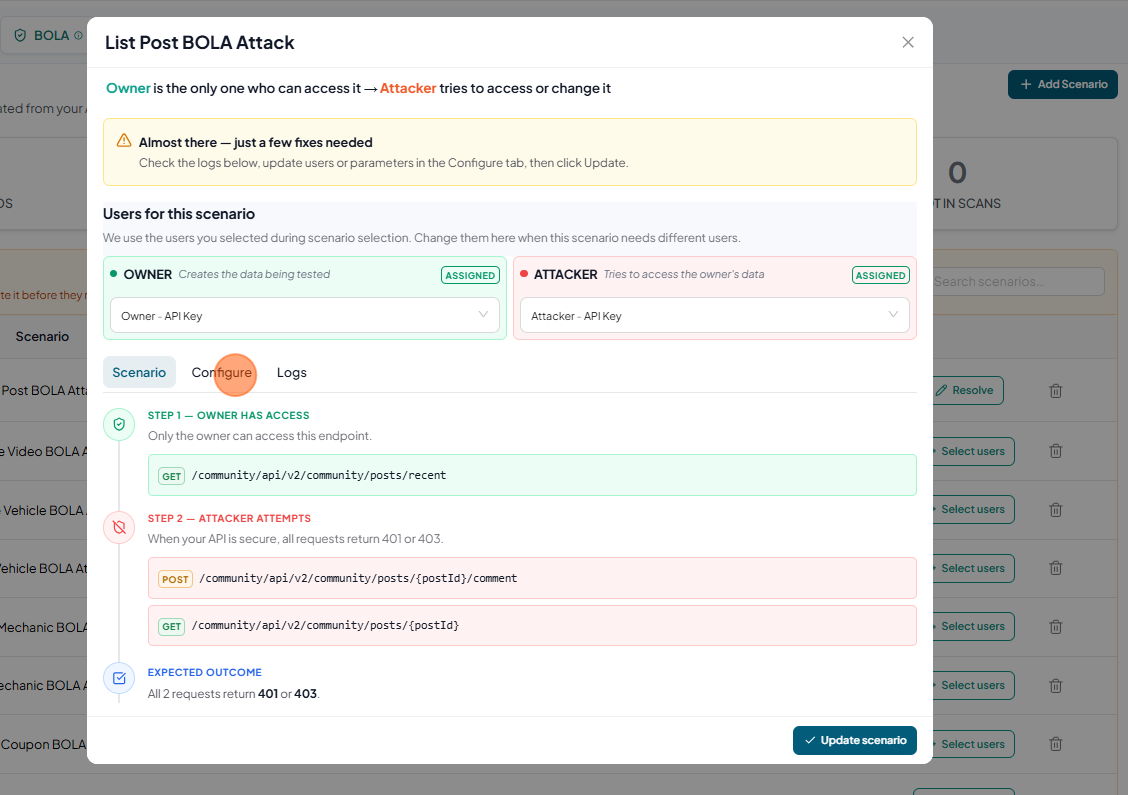Click the Owner ASSIGNED status badge

[x=469, y=275]
